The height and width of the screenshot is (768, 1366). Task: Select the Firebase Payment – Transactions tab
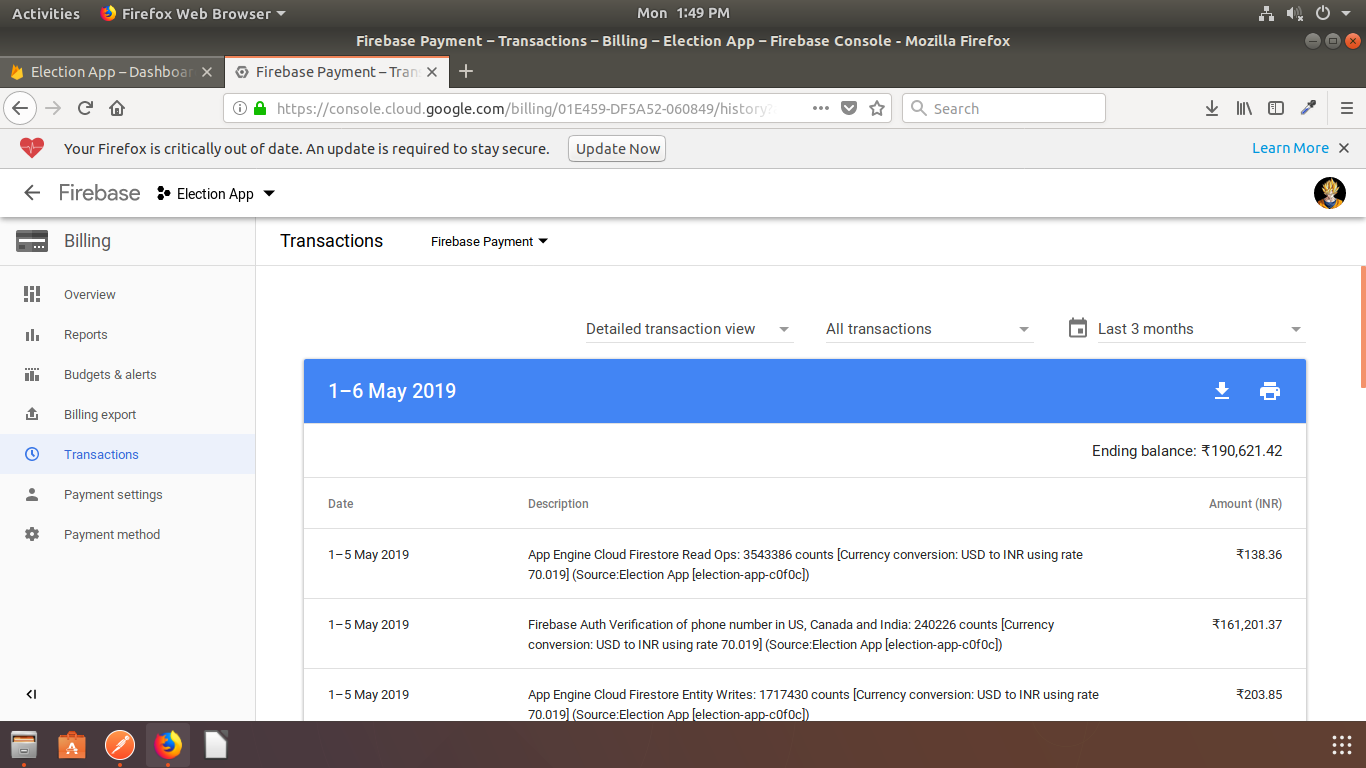pyautogui.click(x=336, y=72)
